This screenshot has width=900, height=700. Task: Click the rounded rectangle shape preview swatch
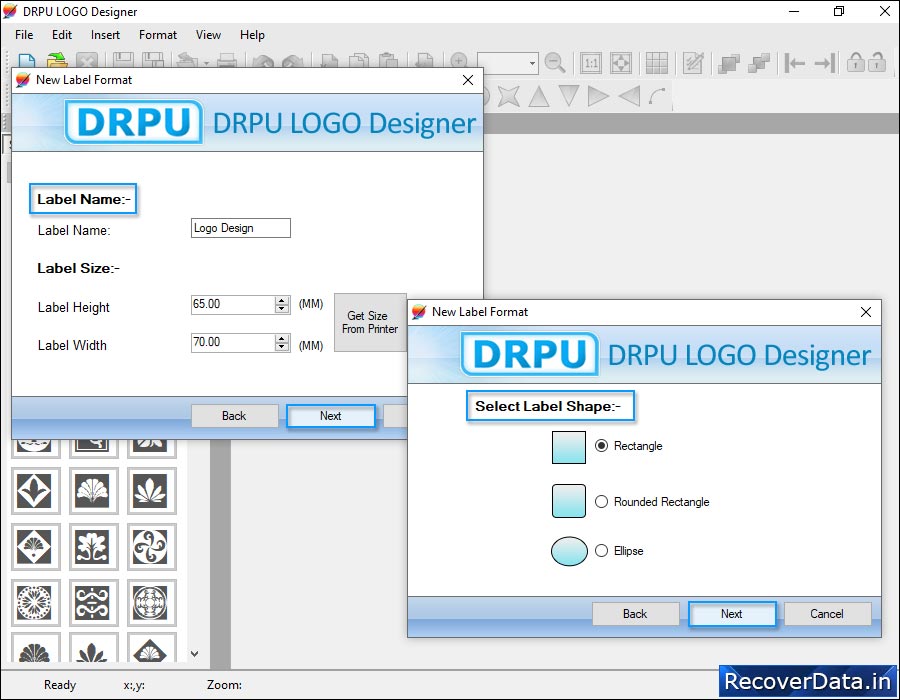(x=569, y=501)
